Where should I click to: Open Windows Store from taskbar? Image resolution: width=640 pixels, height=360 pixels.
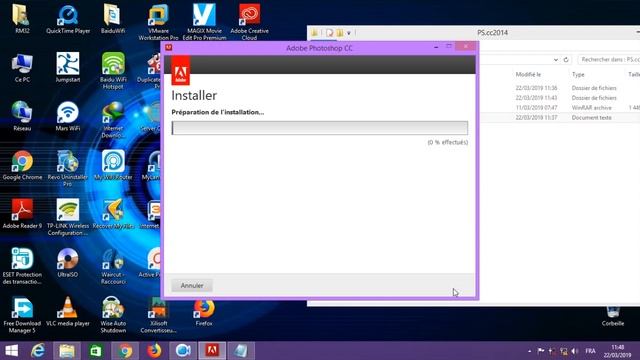coord(96,351)
